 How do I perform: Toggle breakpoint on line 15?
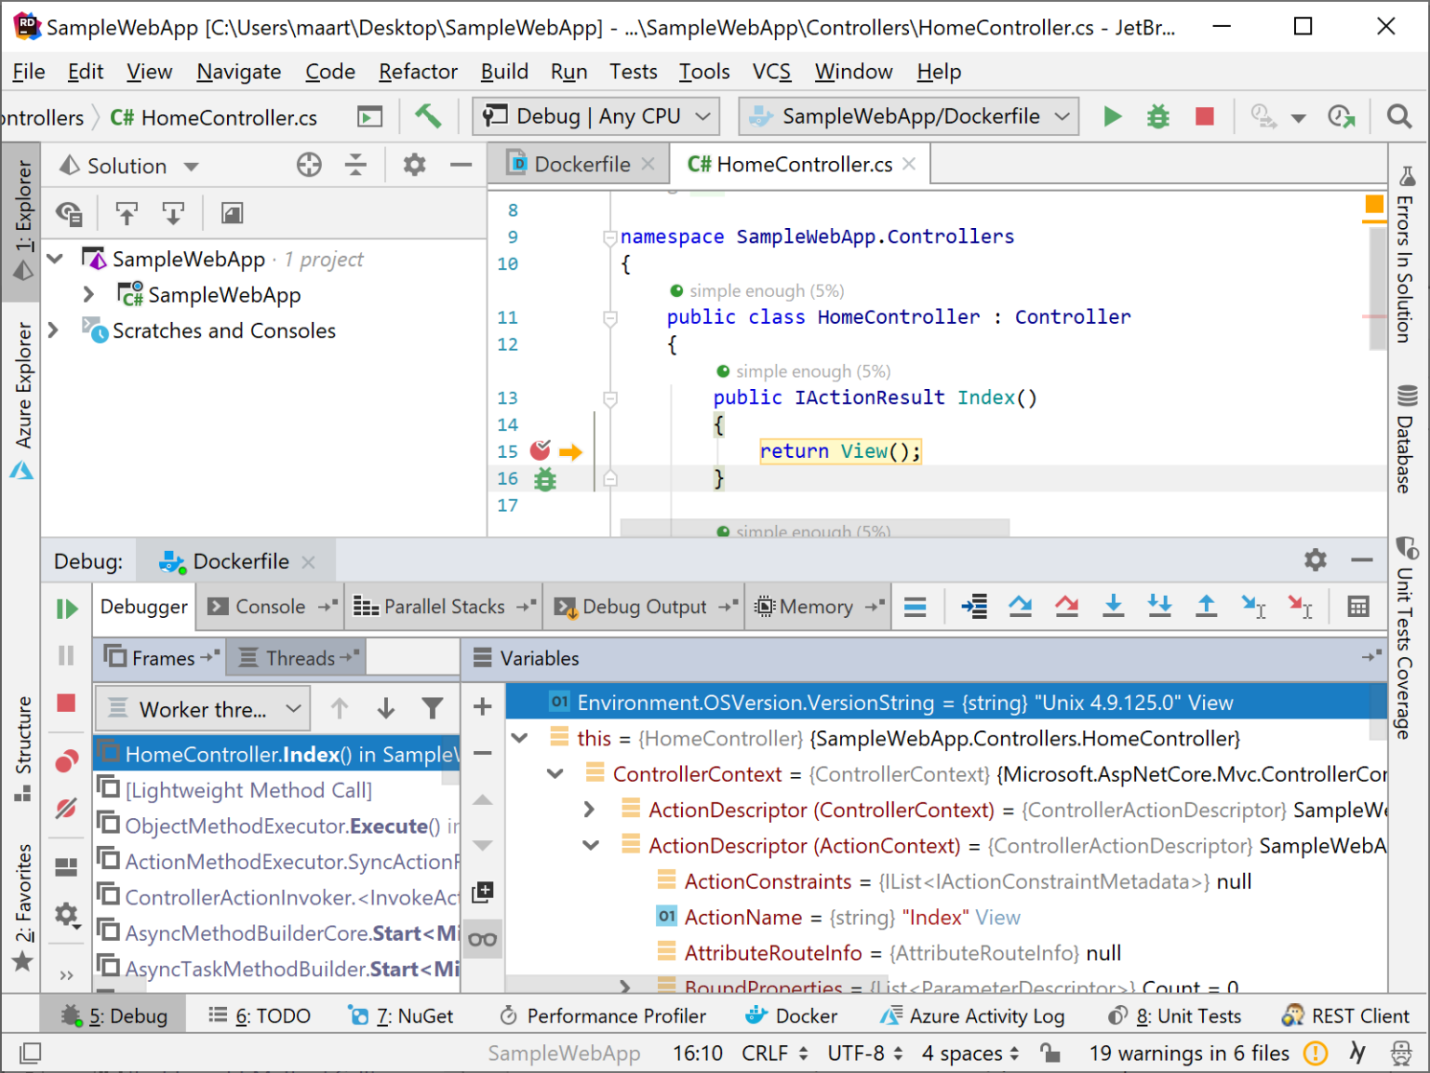[541, 451]
